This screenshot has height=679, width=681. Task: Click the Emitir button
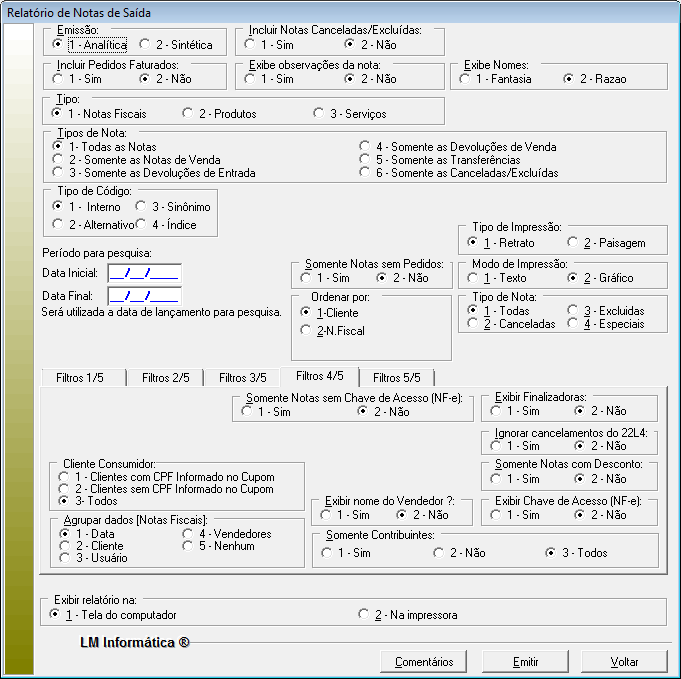(525, 661)
